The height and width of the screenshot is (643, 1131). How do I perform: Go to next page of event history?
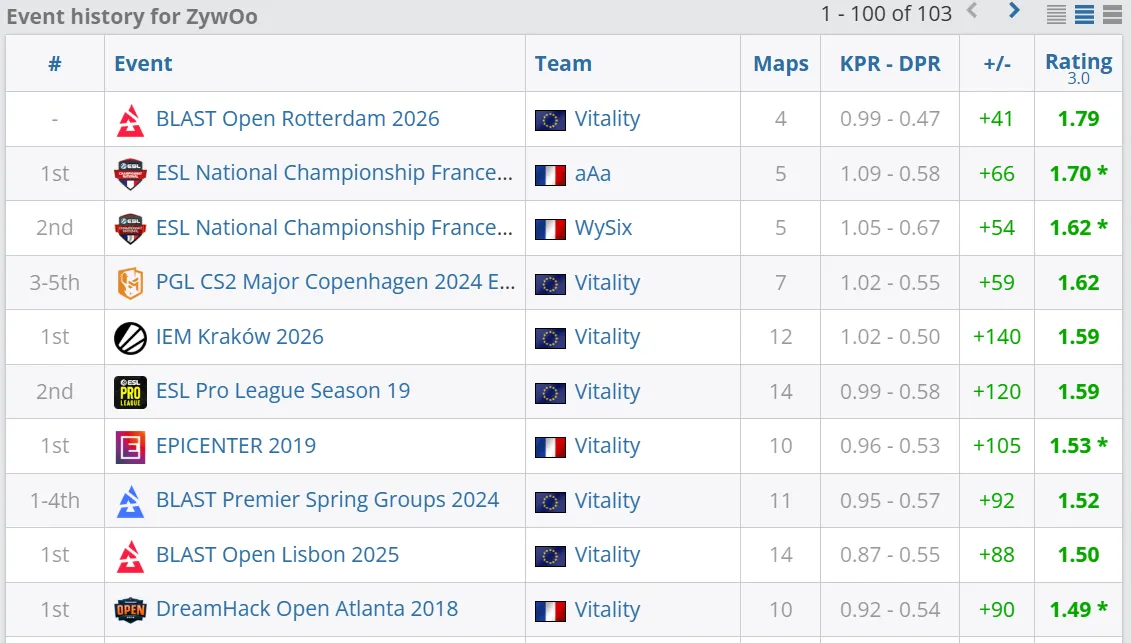click(1014, 12)
